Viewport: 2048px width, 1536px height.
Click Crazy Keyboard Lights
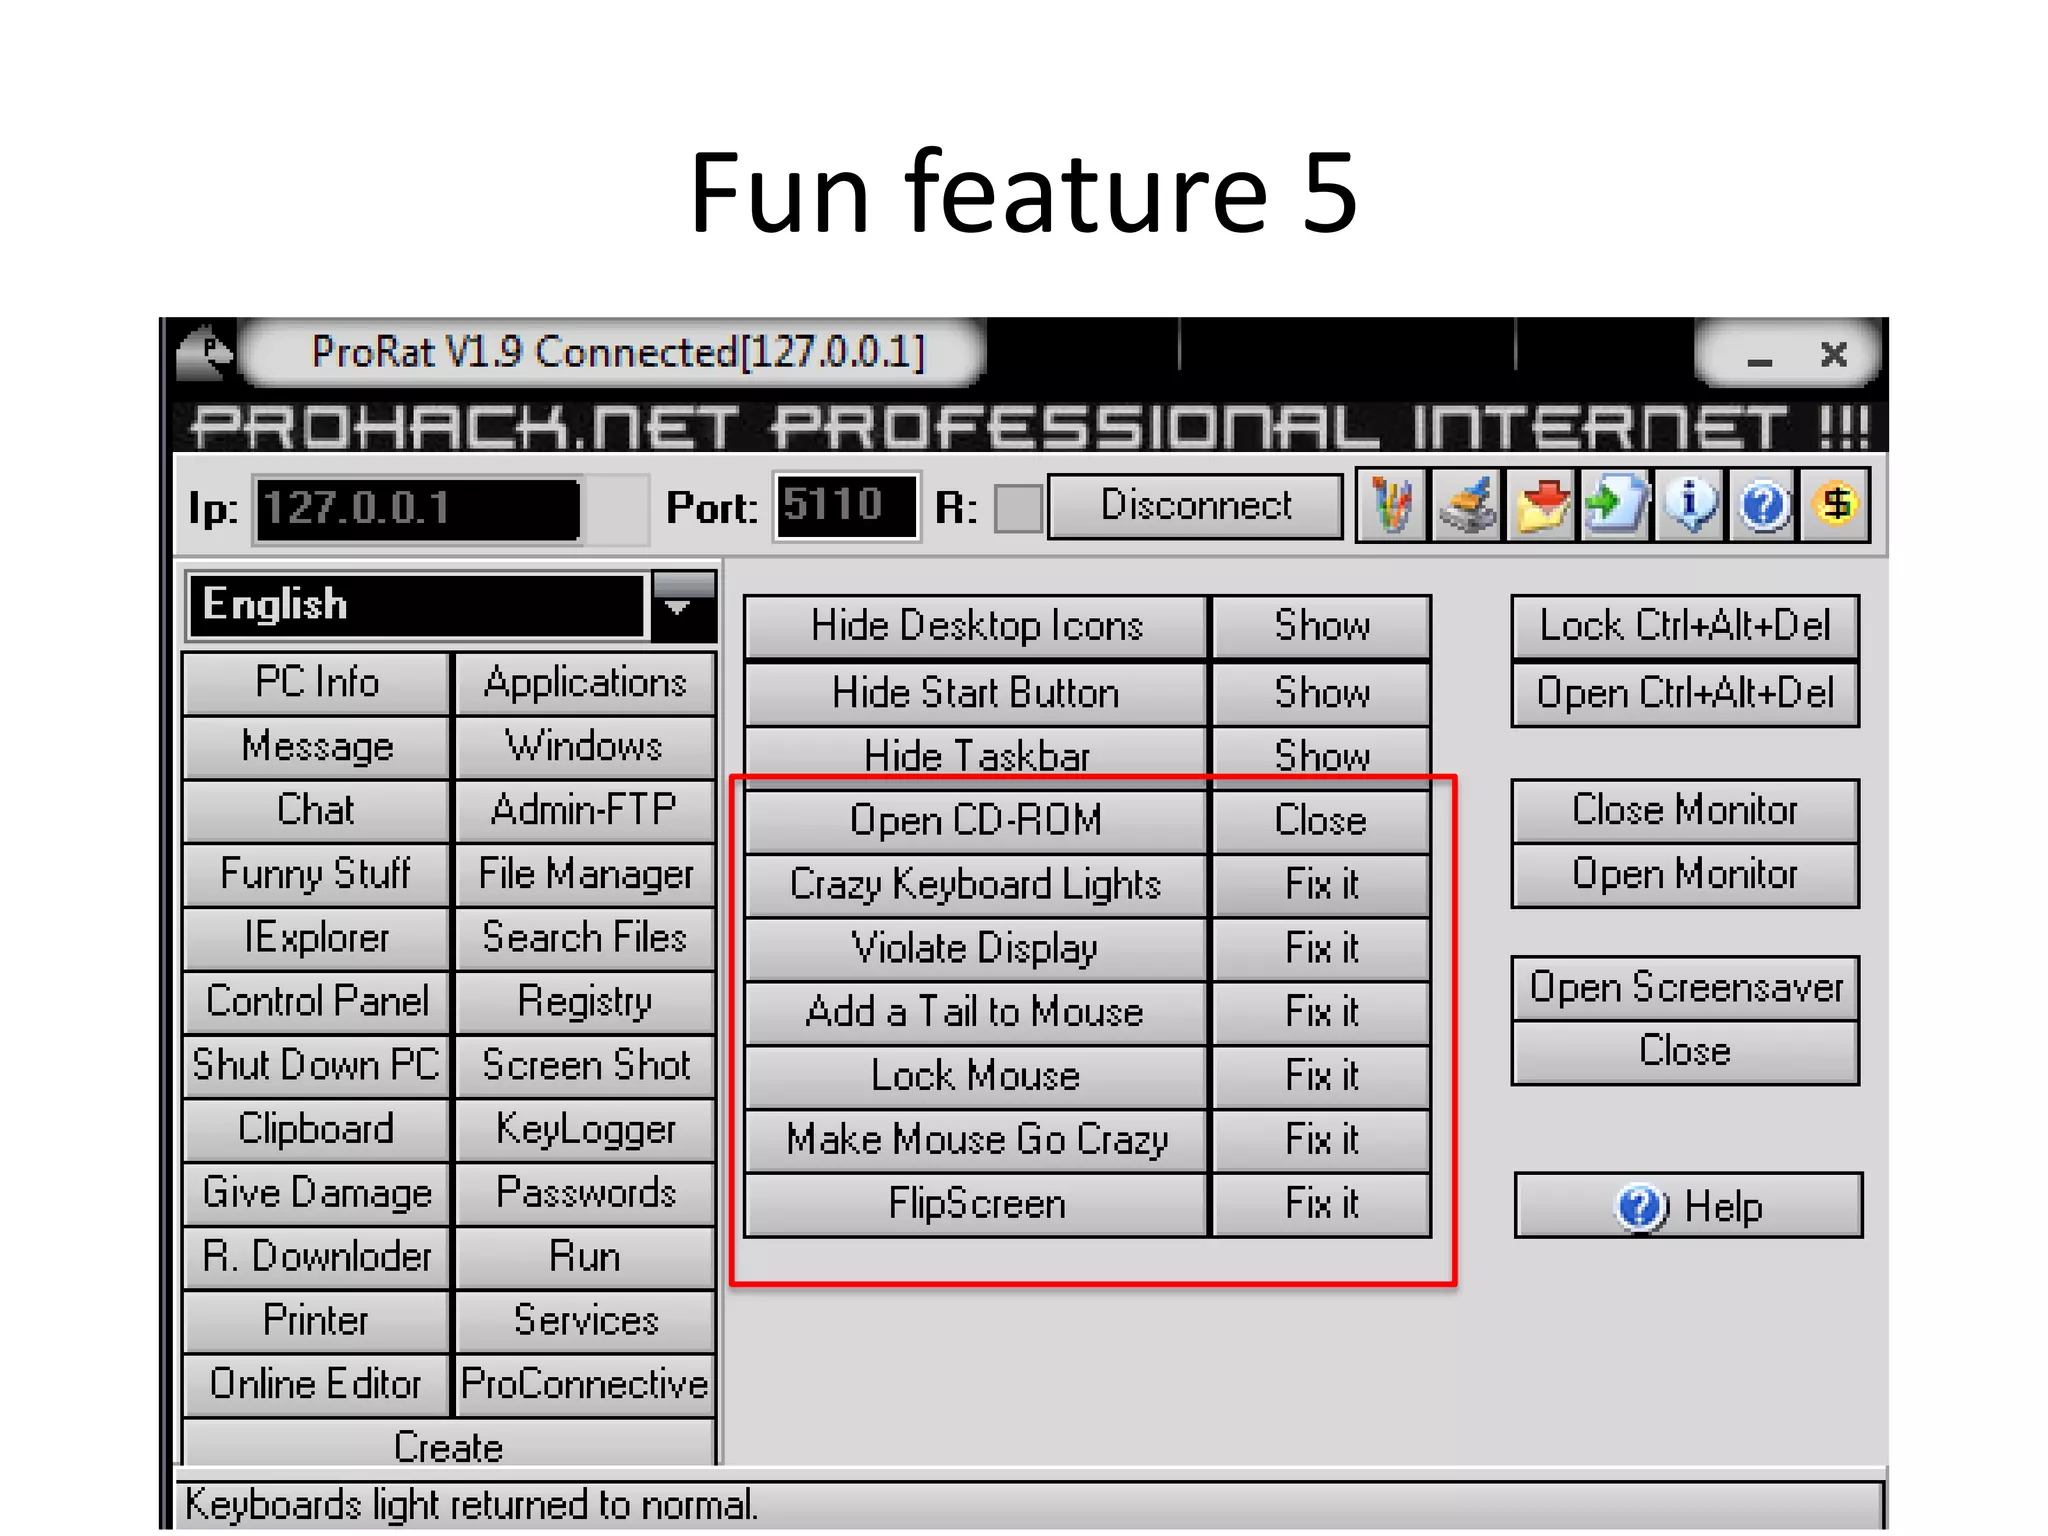[x=976, y=885]
